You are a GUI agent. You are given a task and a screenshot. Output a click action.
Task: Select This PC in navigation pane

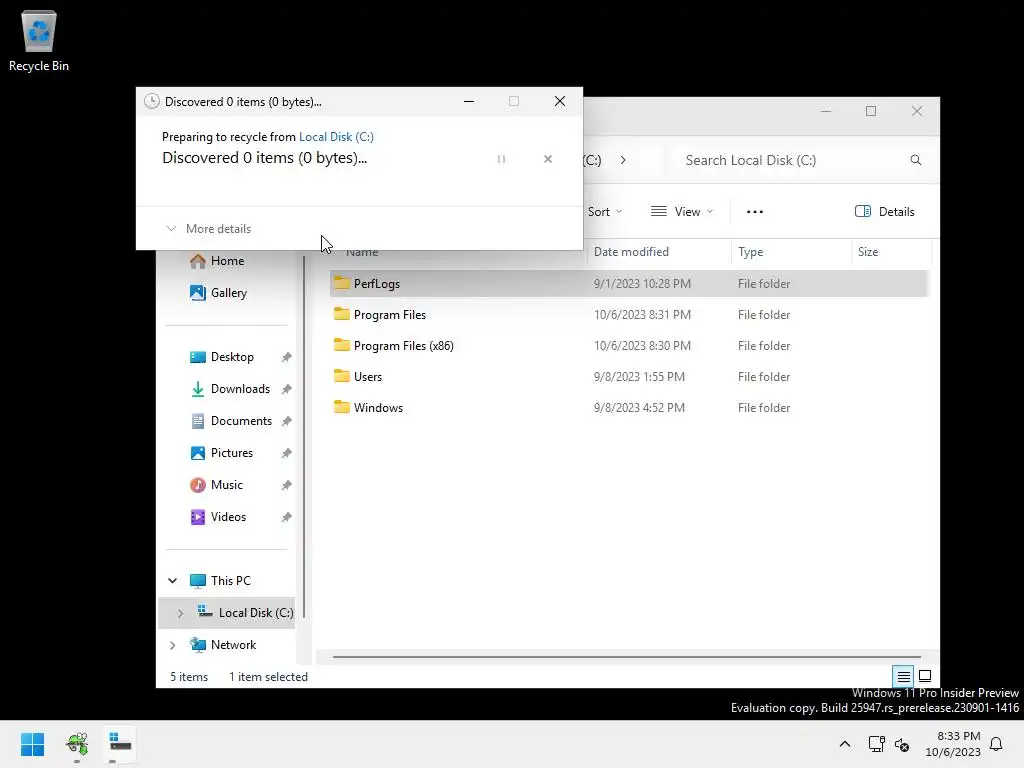point(230,581)
